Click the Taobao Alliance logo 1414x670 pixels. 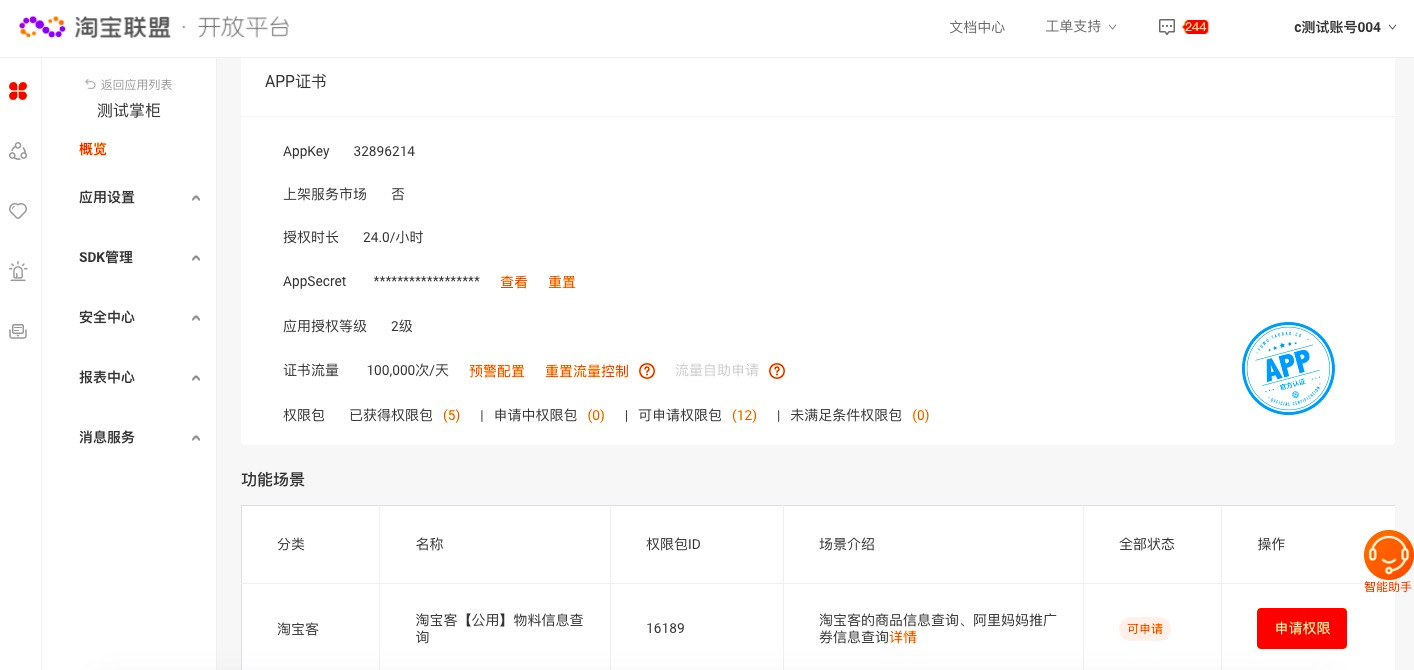click(96, 27)
